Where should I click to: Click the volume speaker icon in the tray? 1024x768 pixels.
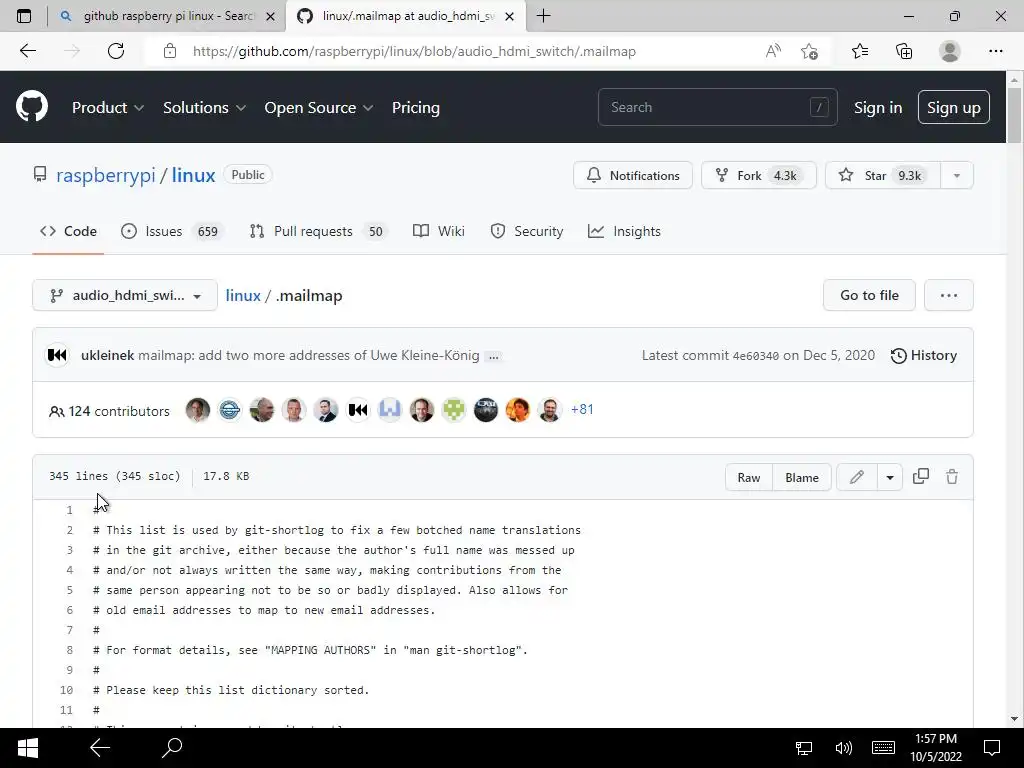click(844, 748)
